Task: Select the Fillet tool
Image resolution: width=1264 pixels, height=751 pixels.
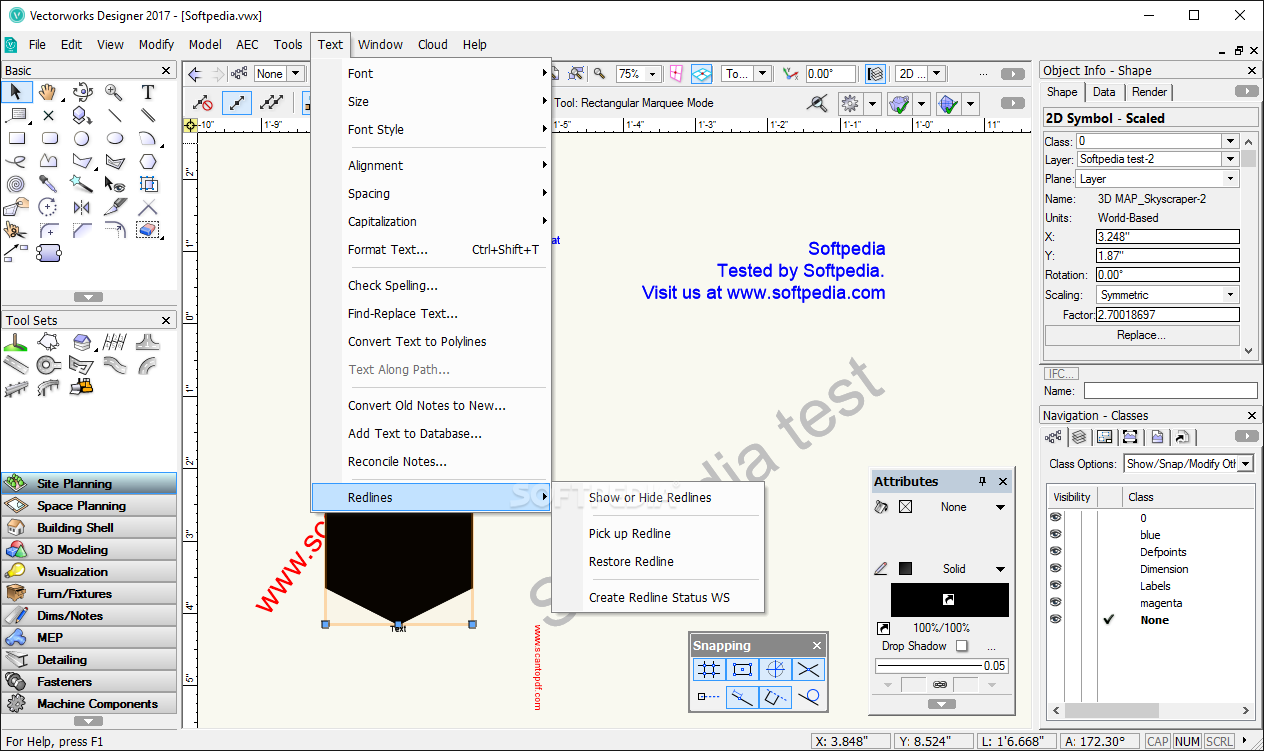Action: tap(48, 230)
